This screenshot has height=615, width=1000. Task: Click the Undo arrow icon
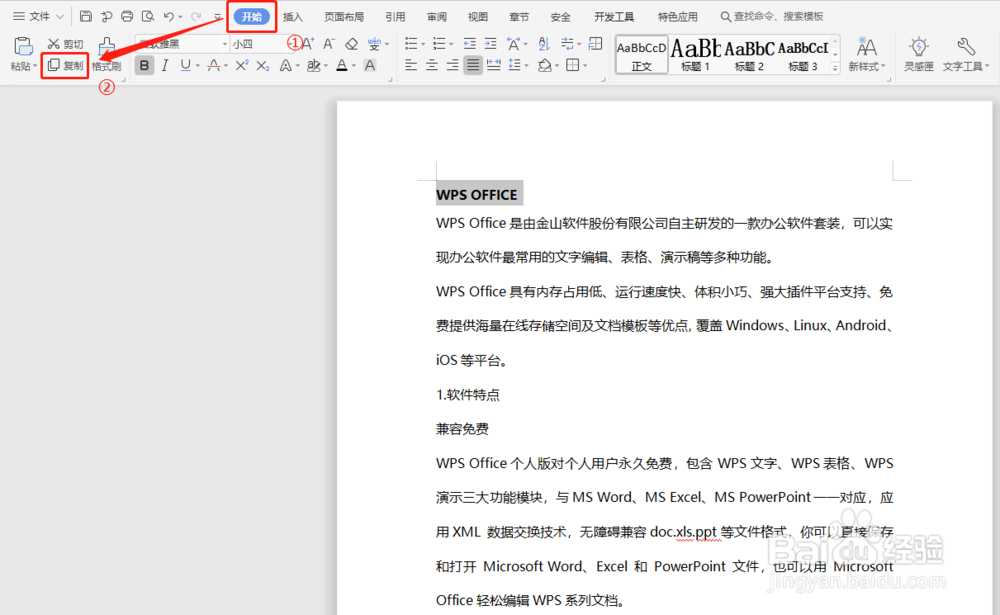click(168, 17)
